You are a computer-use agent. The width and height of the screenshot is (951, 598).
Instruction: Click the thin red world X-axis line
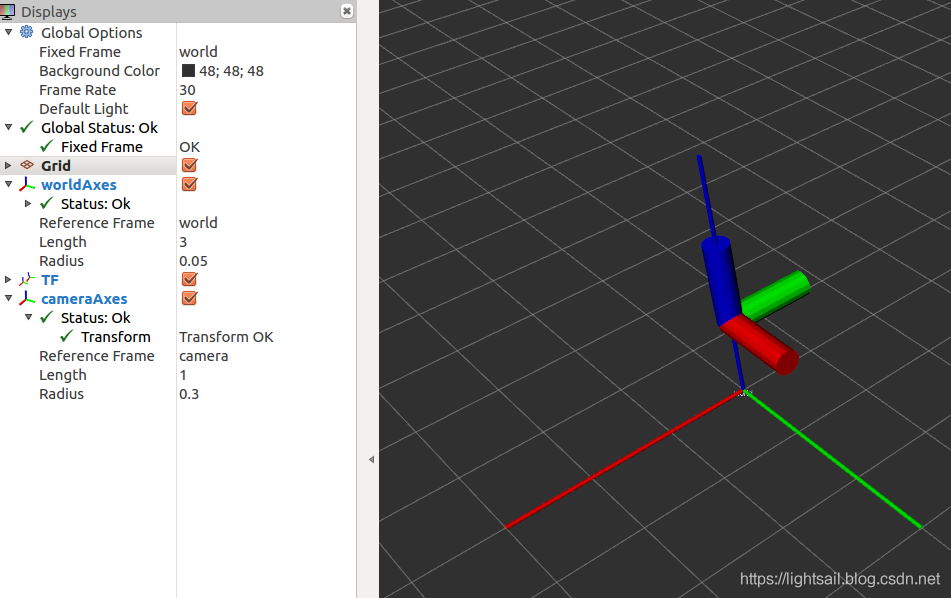point(622,460)
